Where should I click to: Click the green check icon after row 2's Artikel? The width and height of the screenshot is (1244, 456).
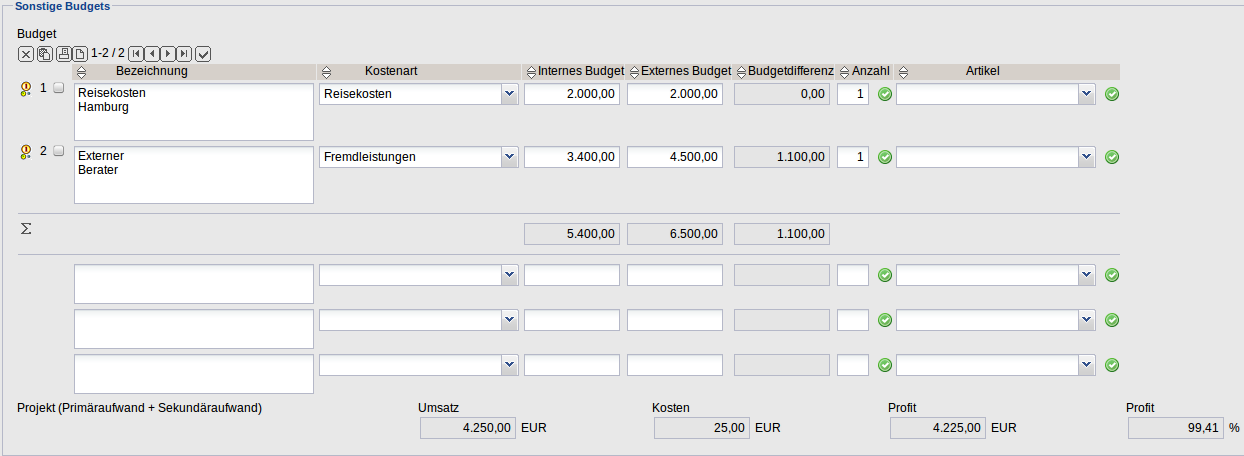point(1112,157)
